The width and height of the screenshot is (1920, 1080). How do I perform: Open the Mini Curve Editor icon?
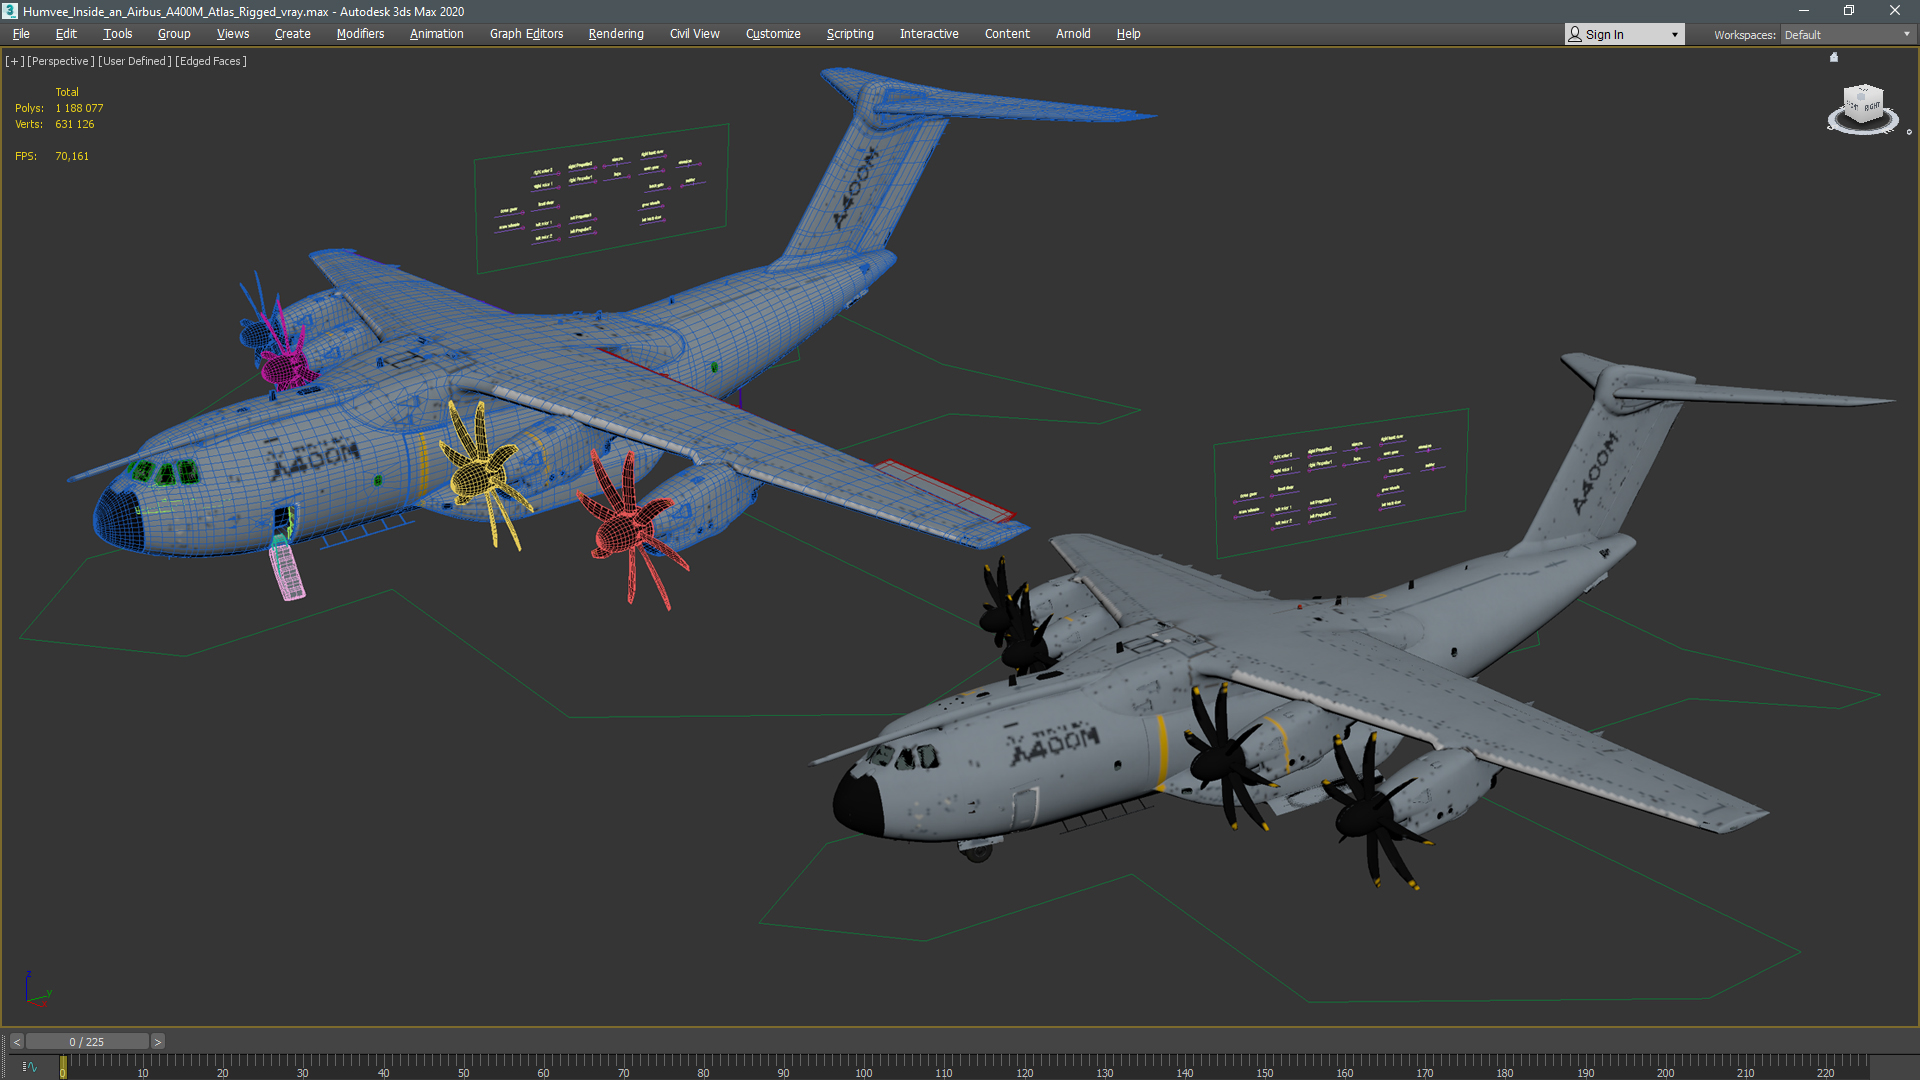pos(29,1067)
